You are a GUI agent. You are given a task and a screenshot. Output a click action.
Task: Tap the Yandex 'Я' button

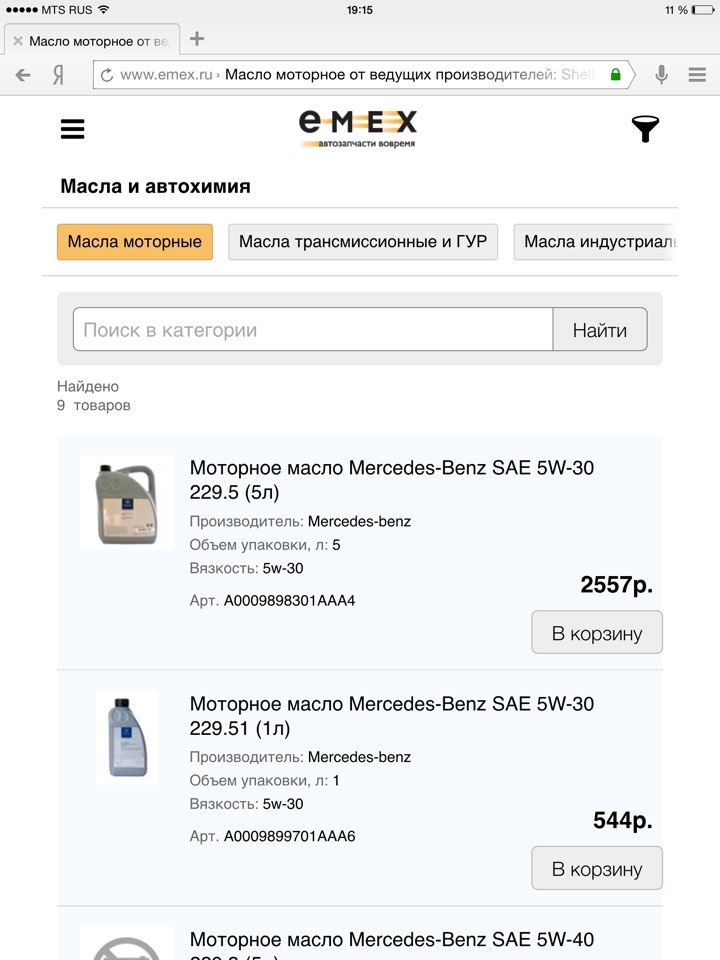(59, 75)
